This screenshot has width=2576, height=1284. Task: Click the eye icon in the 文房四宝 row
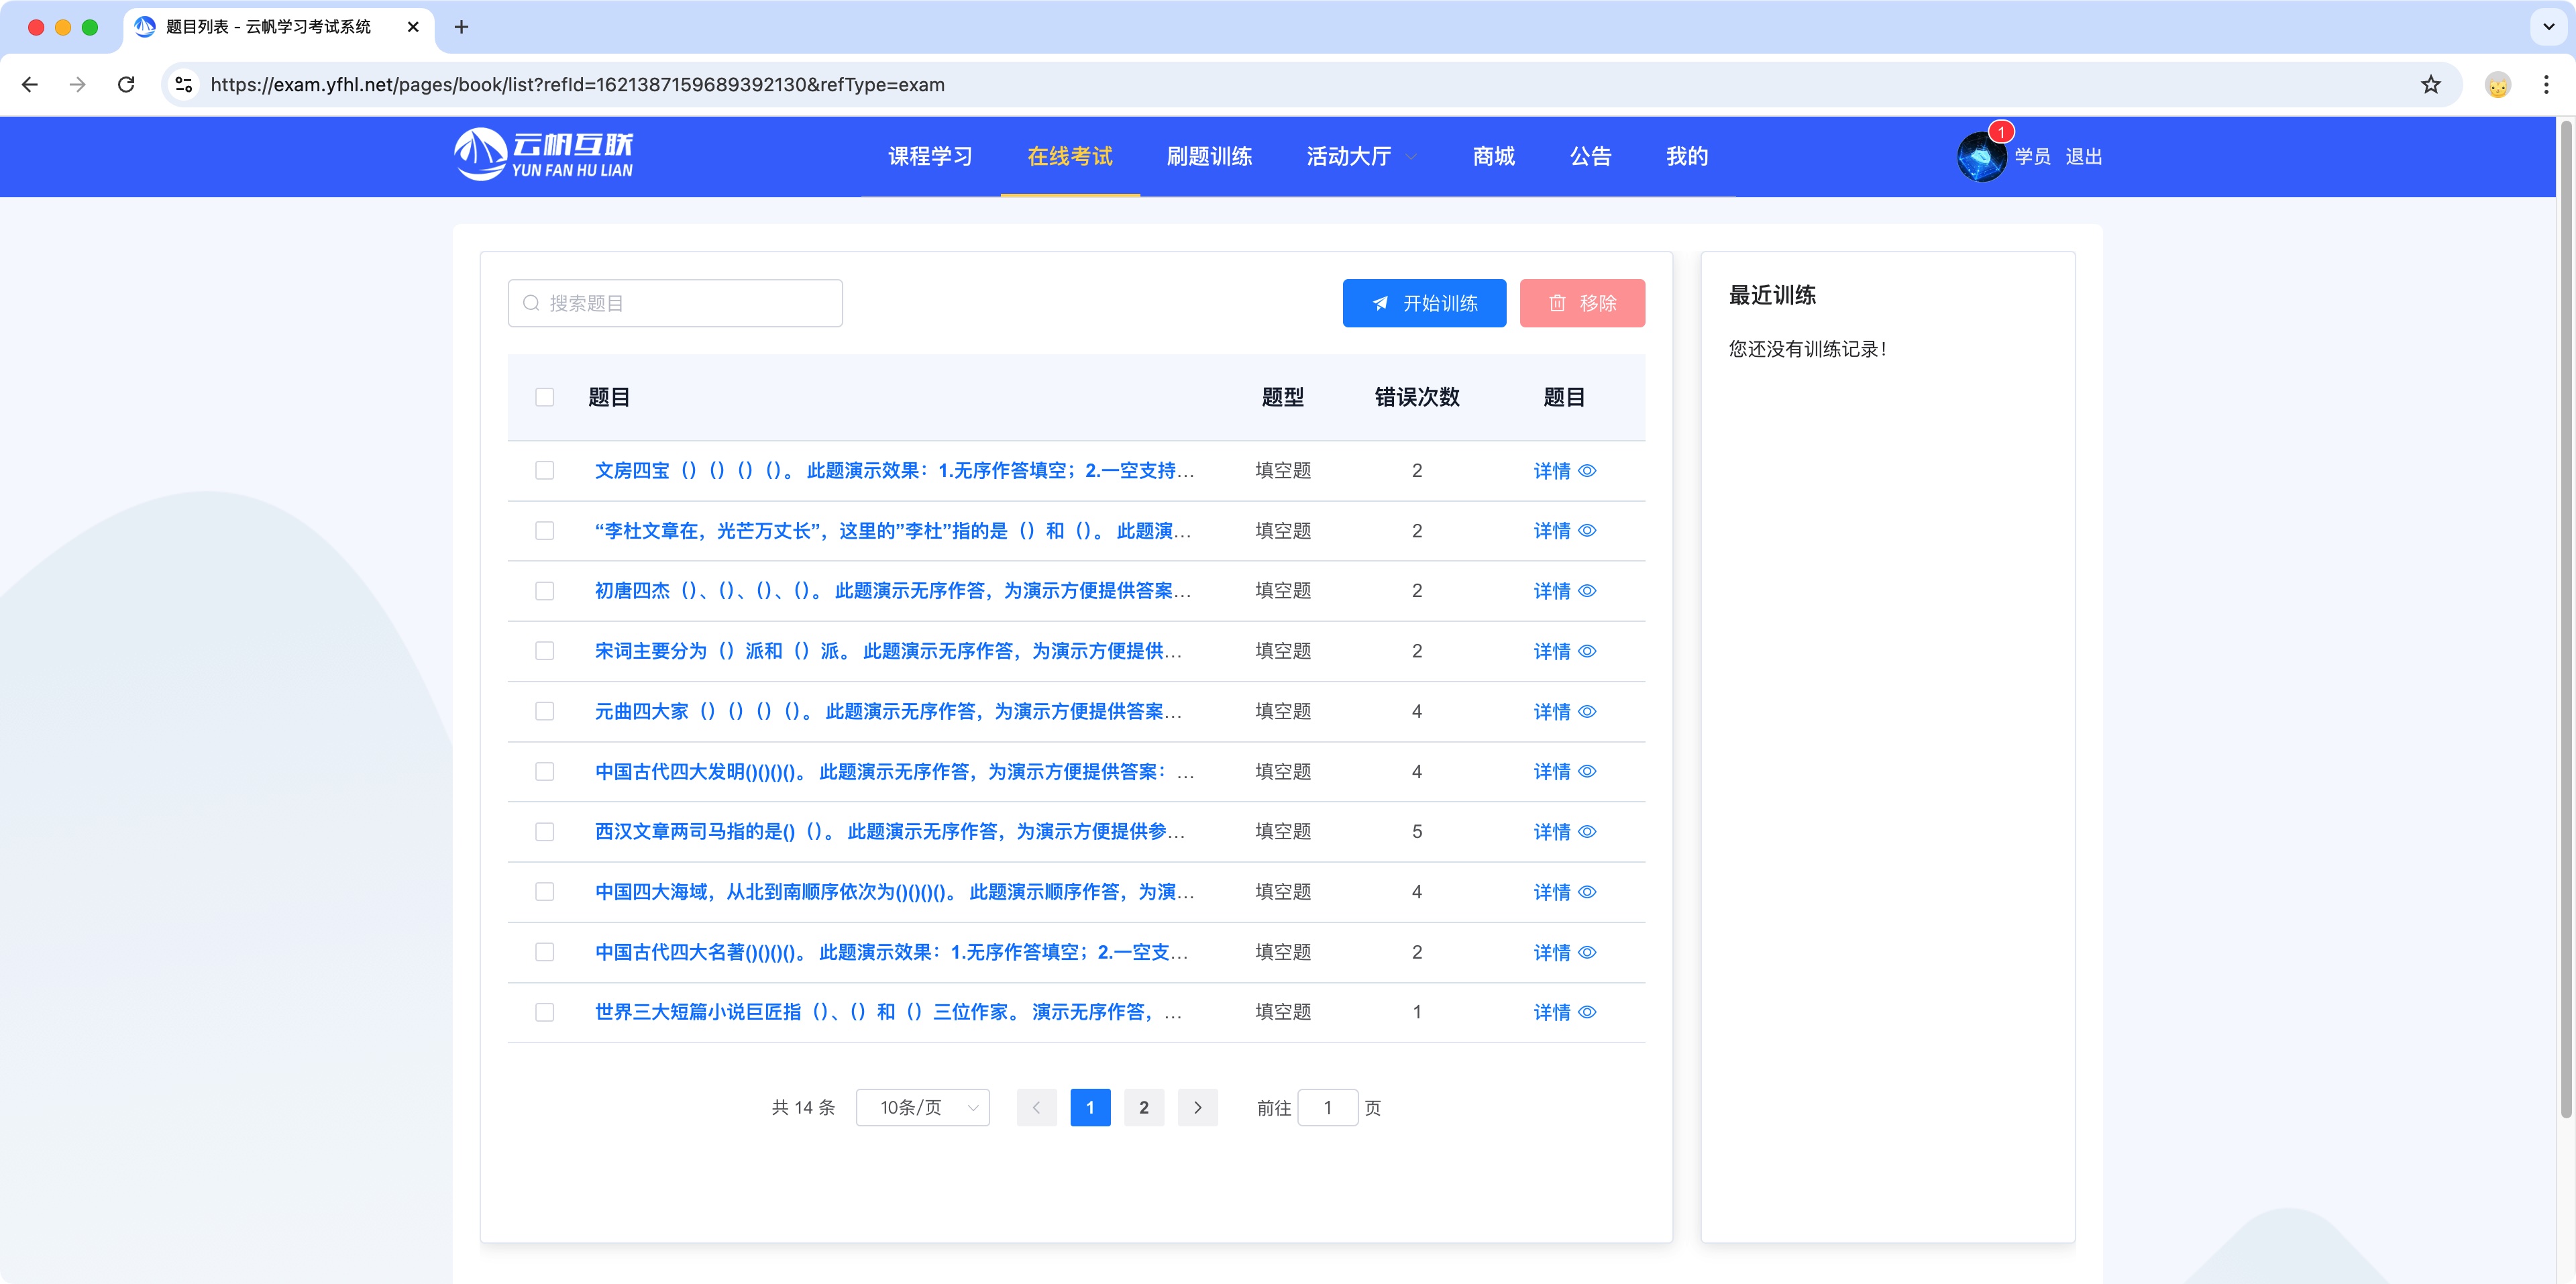pyautogui.click(x=1587, y=470)
